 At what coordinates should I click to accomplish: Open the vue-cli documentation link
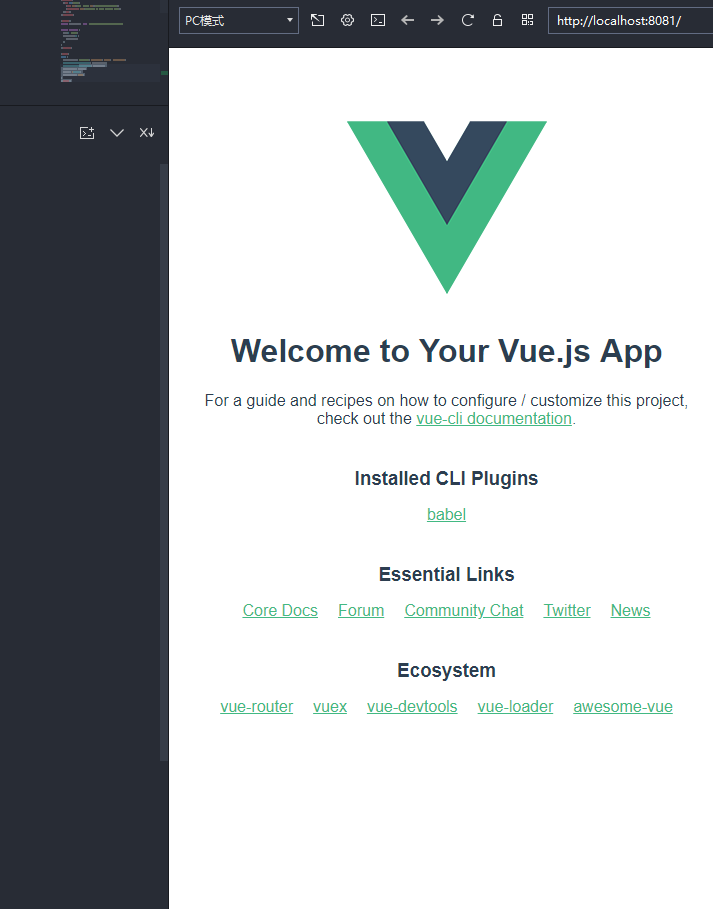click(494, 419)
